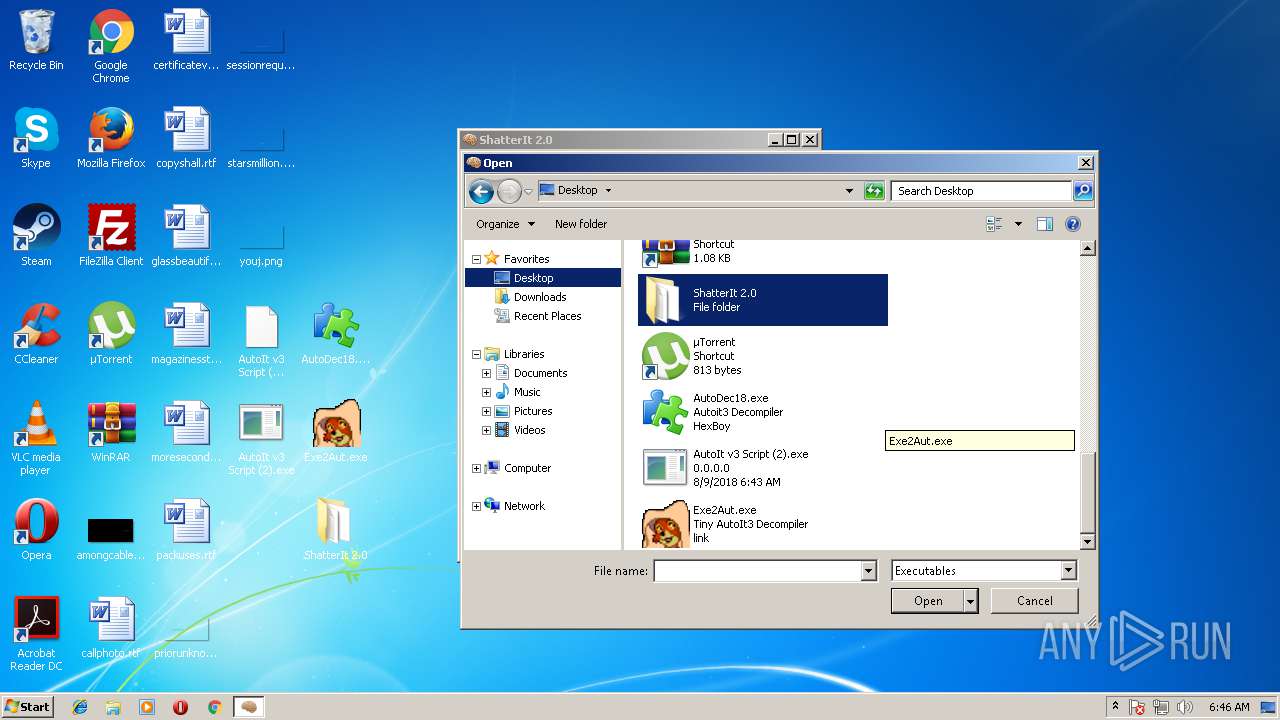Select Recent Places in navigation pane
The height and width of the screenshot is (720, 1280).
pos(547,316)
